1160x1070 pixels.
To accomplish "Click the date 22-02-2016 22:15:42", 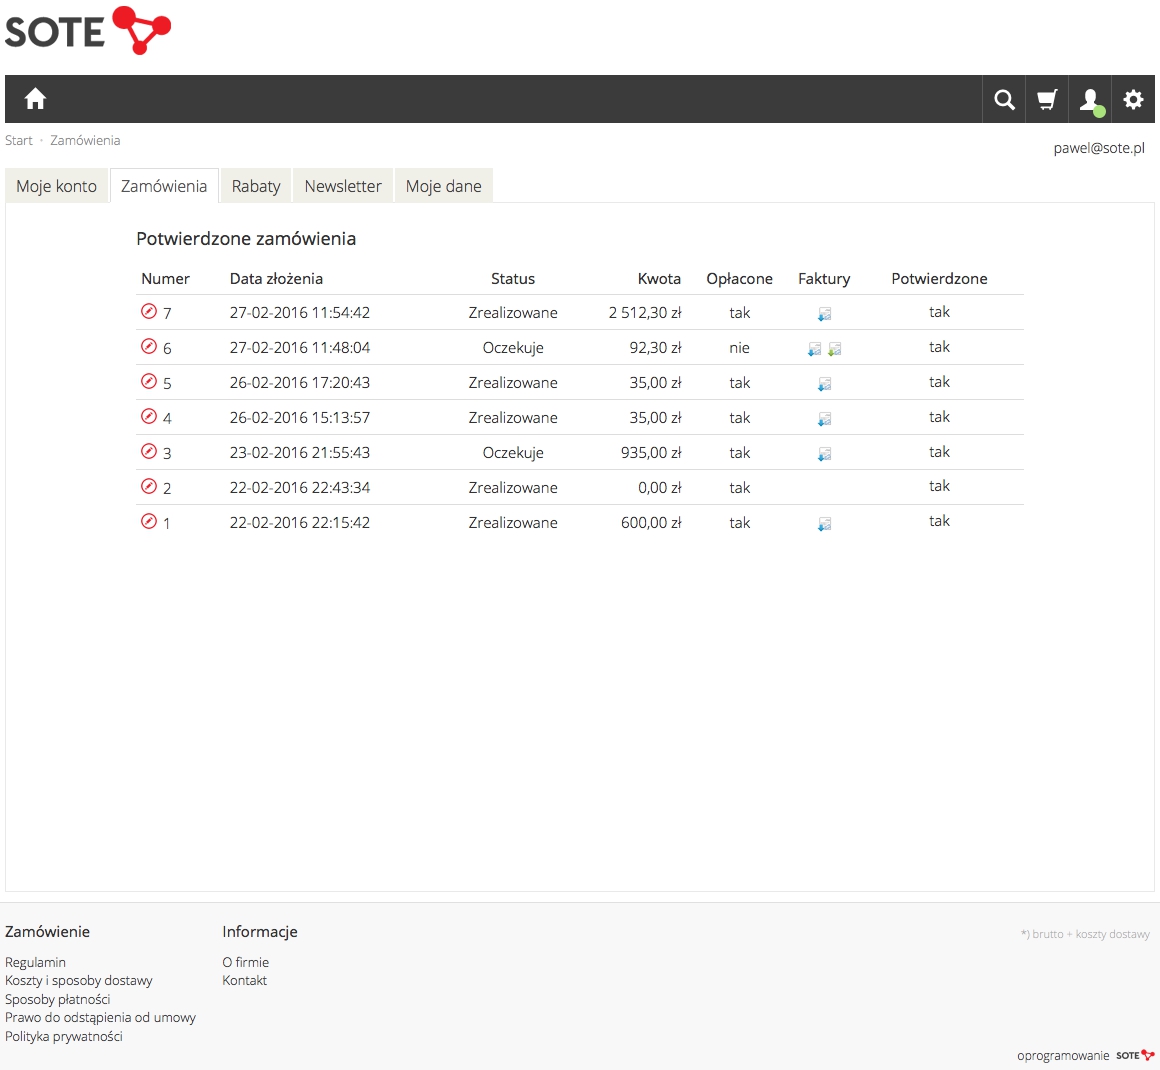I will pyautogui.click(x=300, y=522).
